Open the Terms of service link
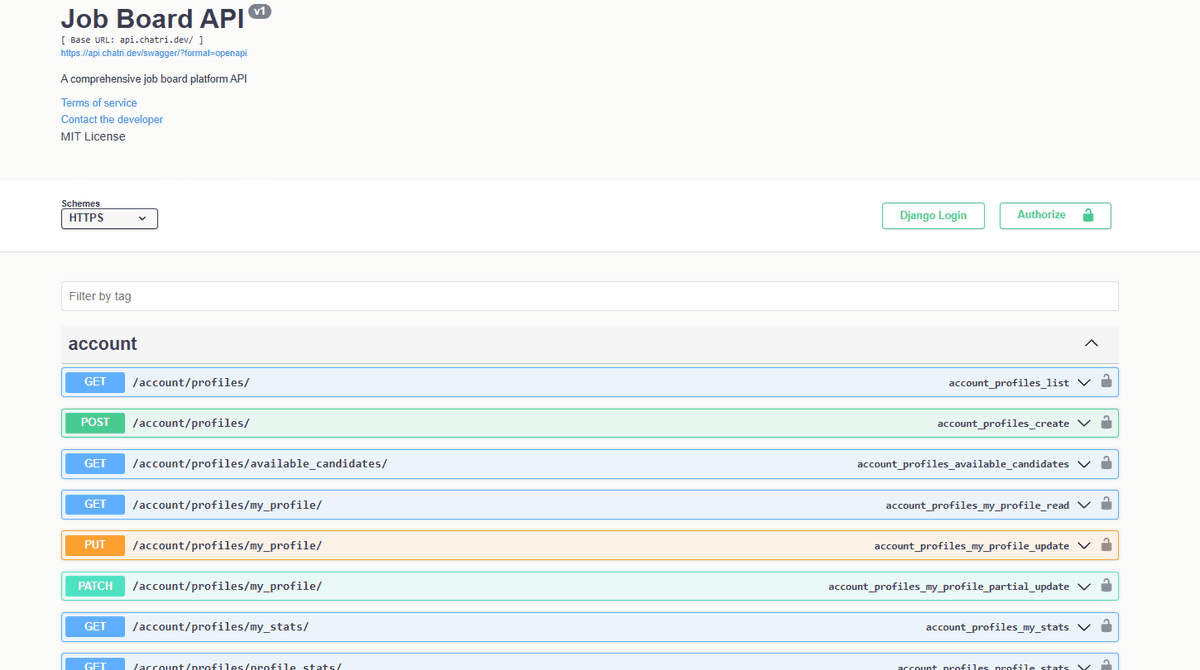 (98, 102)
